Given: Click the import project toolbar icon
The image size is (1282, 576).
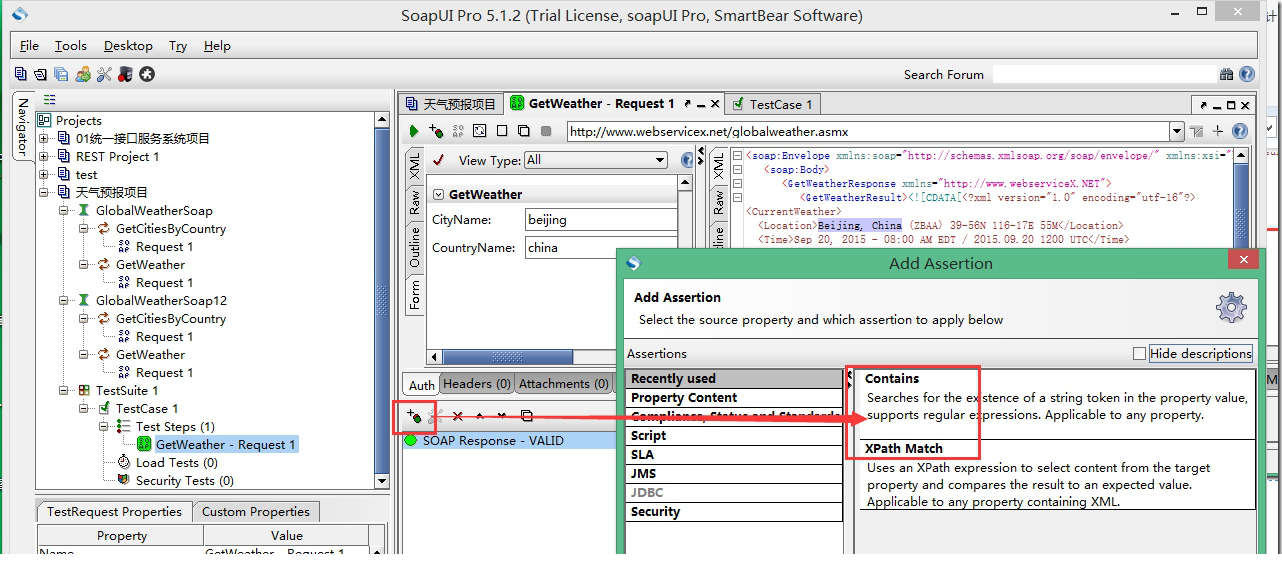Looking at the screenshot, I should pyautogui.click(x=40, y=74).
